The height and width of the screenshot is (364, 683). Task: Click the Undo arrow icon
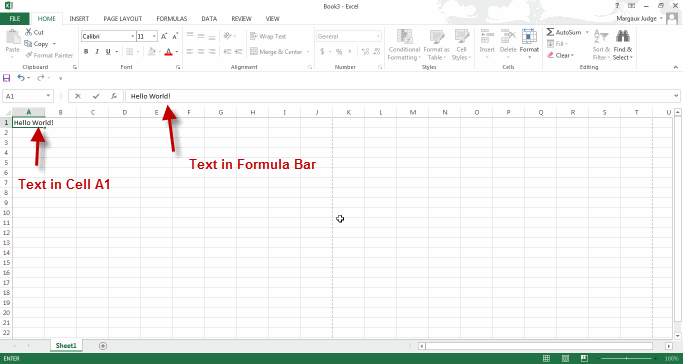21,78
